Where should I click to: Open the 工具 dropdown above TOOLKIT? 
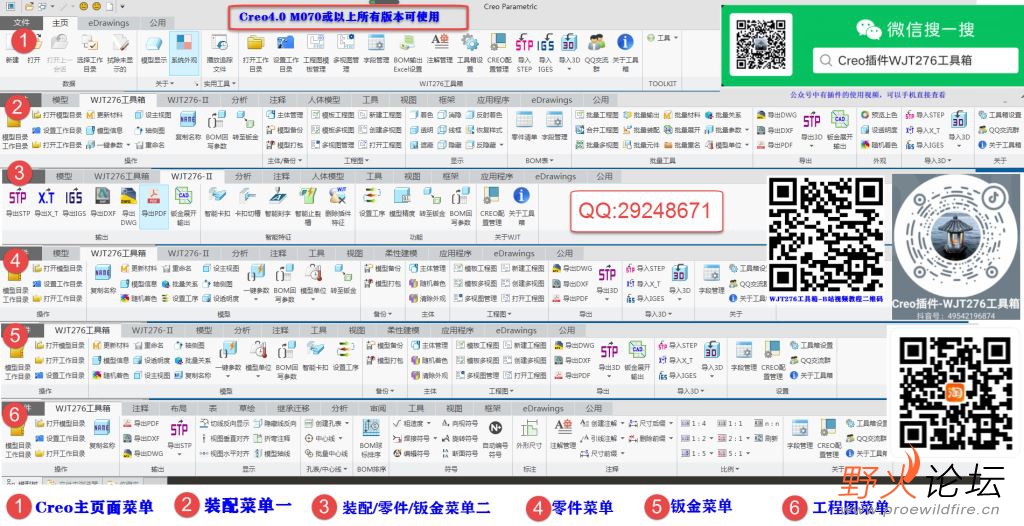pyautogui.click(x=662, y=38)
